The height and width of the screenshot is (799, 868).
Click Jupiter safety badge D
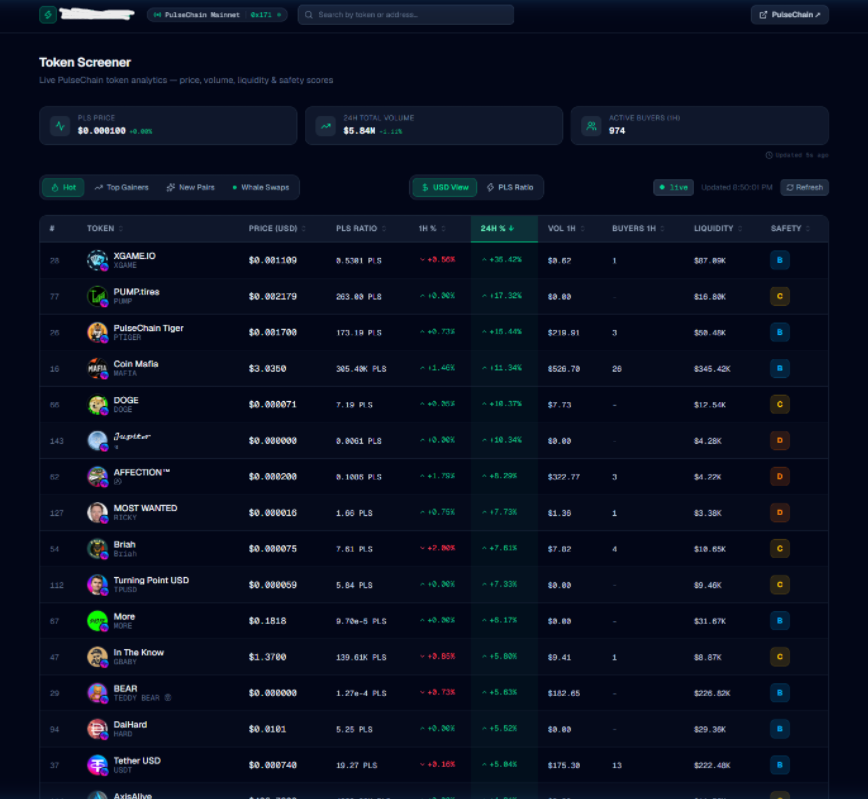coord(779,441)
